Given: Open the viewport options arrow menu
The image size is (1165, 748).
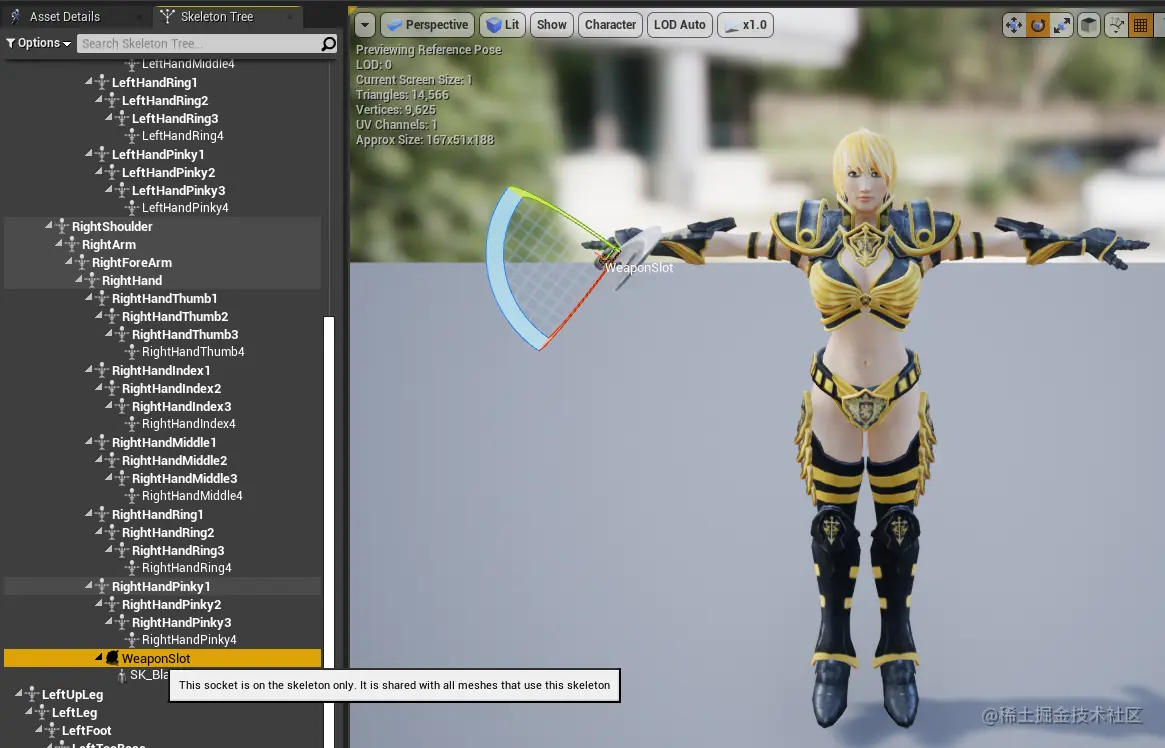Looking at the screenshot, I should [x=365, y=25].
